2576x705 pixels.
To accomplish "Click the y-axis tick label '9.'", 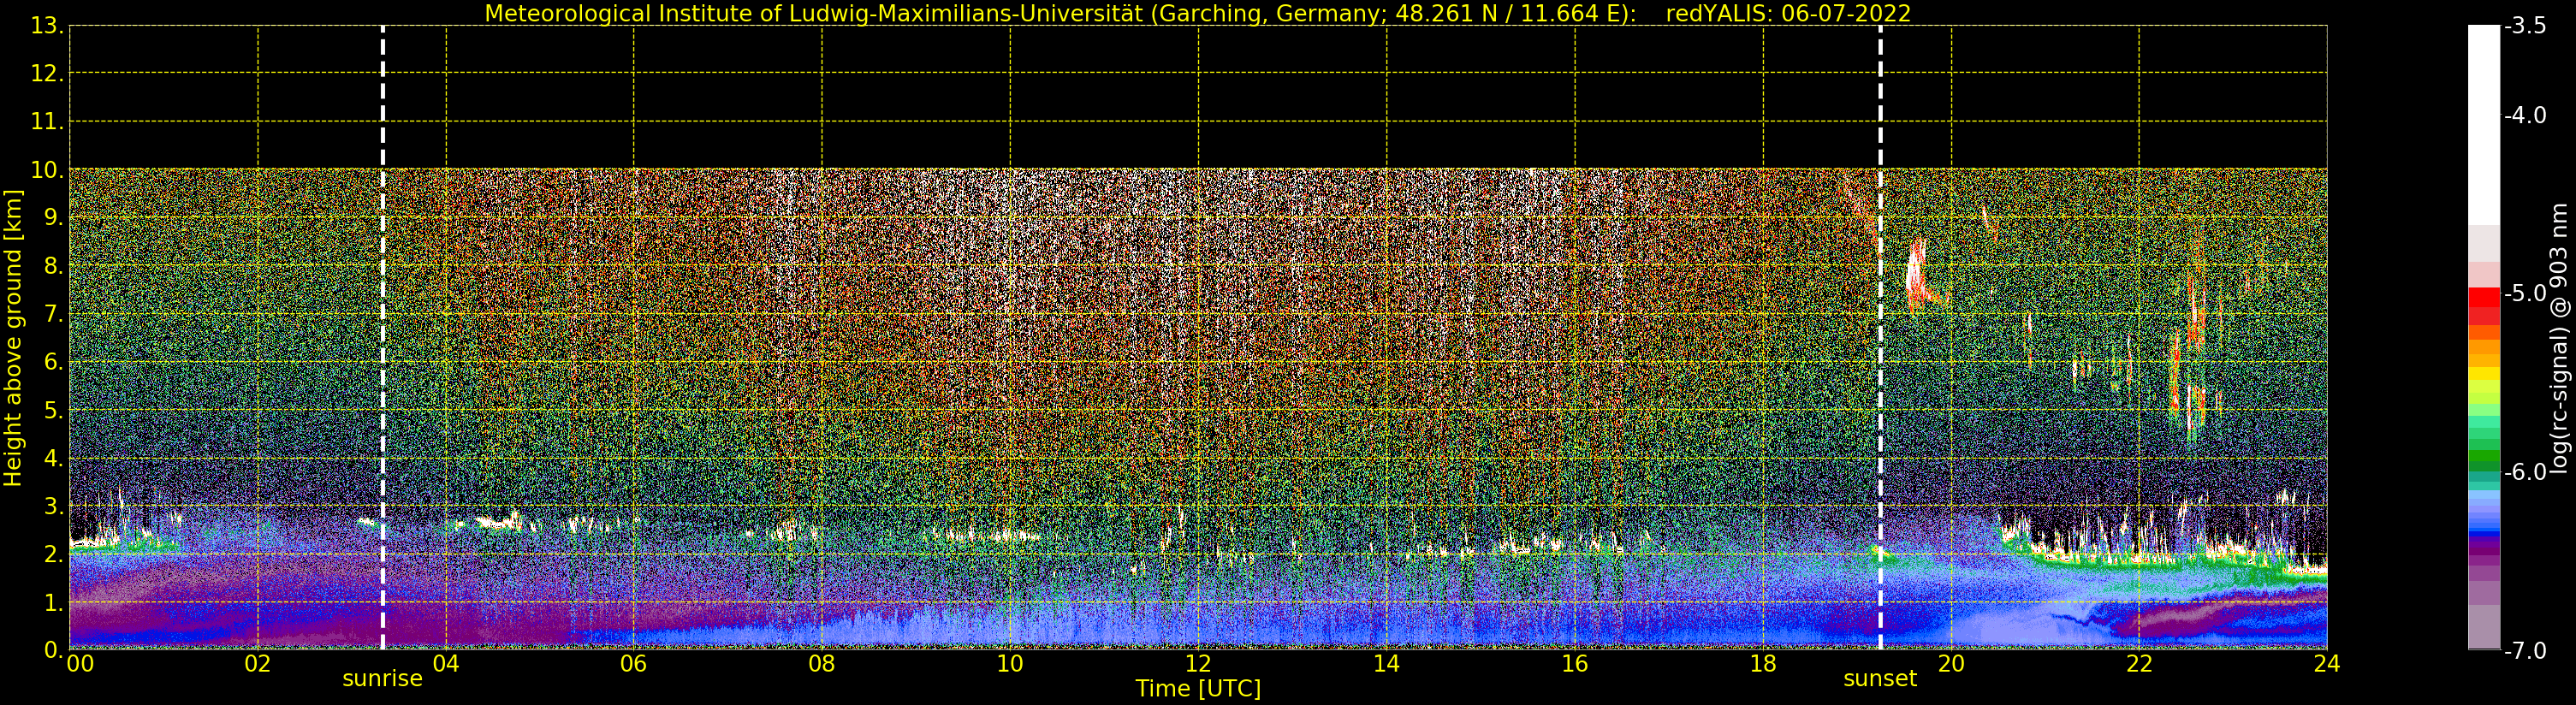I will point(54,218).
